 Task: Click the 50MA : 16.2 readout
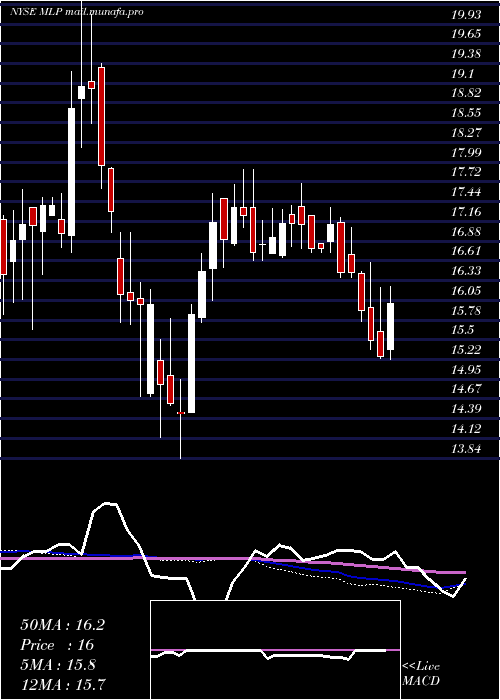[62, 625]
